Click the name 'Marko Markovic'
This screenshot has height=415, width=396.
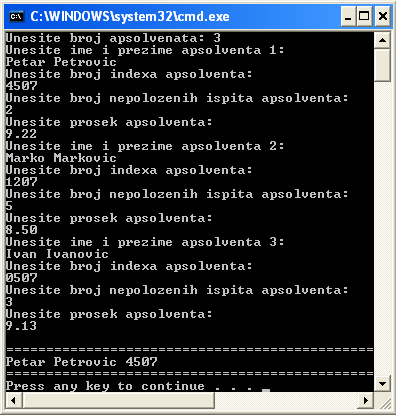click(61, 158)
